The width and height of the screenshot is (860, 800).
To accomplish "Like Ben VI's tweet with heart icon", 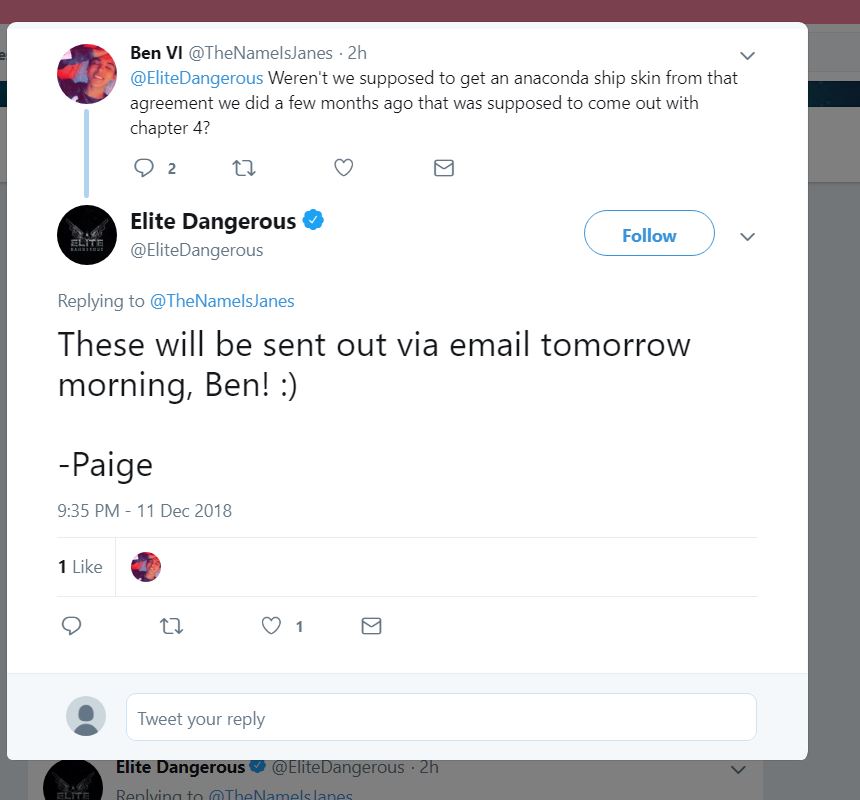I will click(343, 167).
